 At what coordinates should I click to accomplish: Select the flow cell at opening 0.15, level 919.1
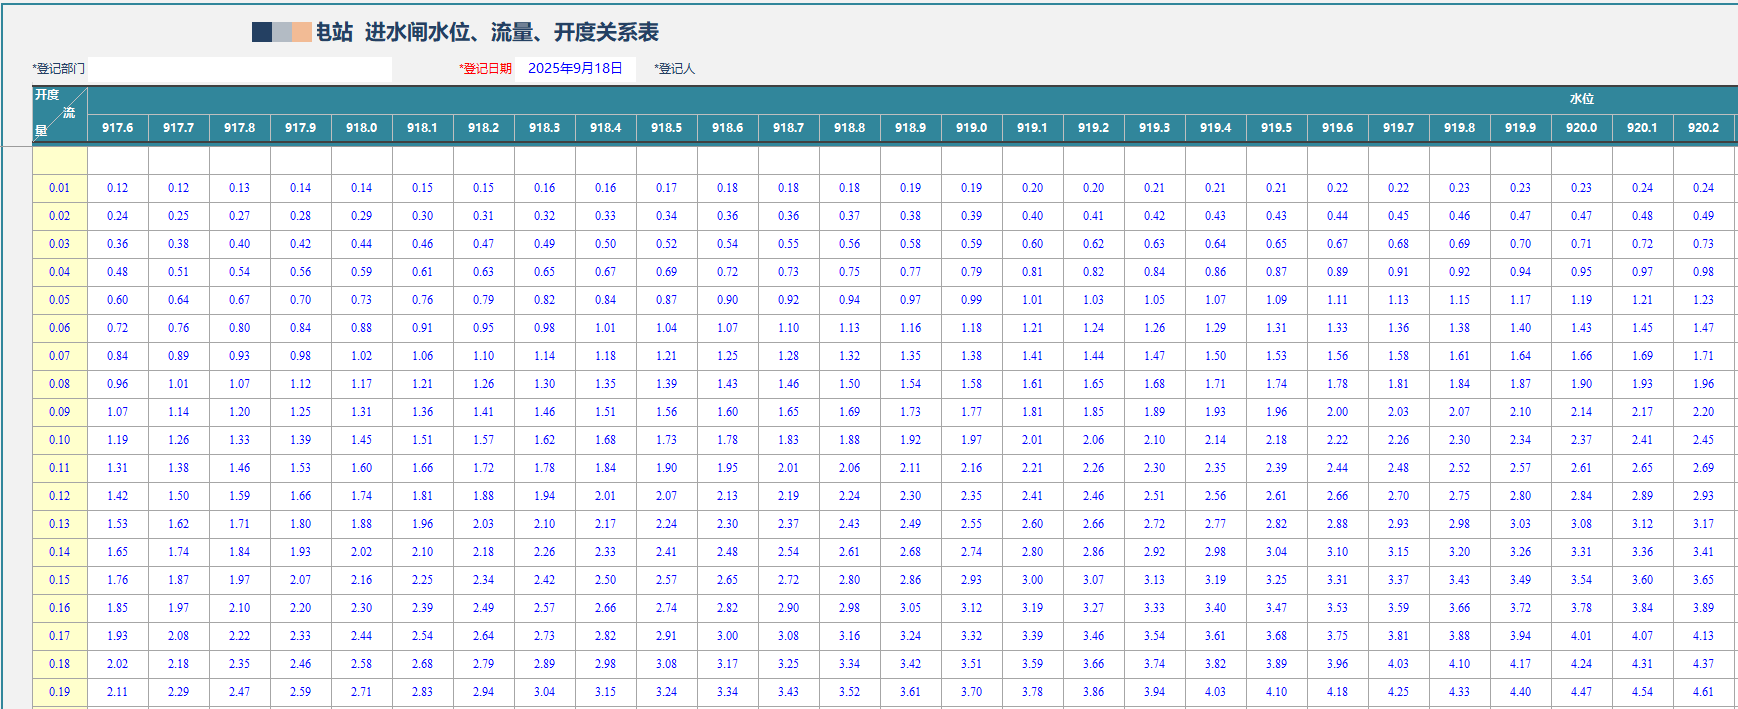pos(1032,580)
